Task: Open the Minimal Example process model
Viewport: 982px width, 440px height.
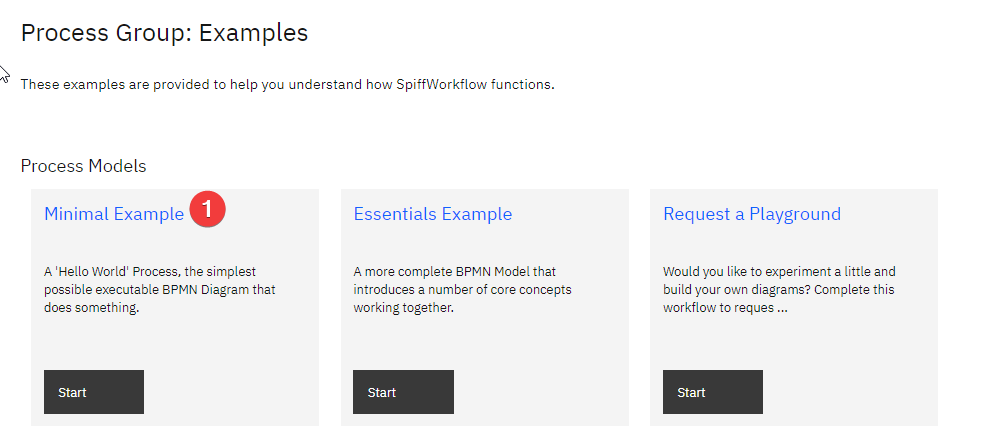Action: click(x=114, y=214)
